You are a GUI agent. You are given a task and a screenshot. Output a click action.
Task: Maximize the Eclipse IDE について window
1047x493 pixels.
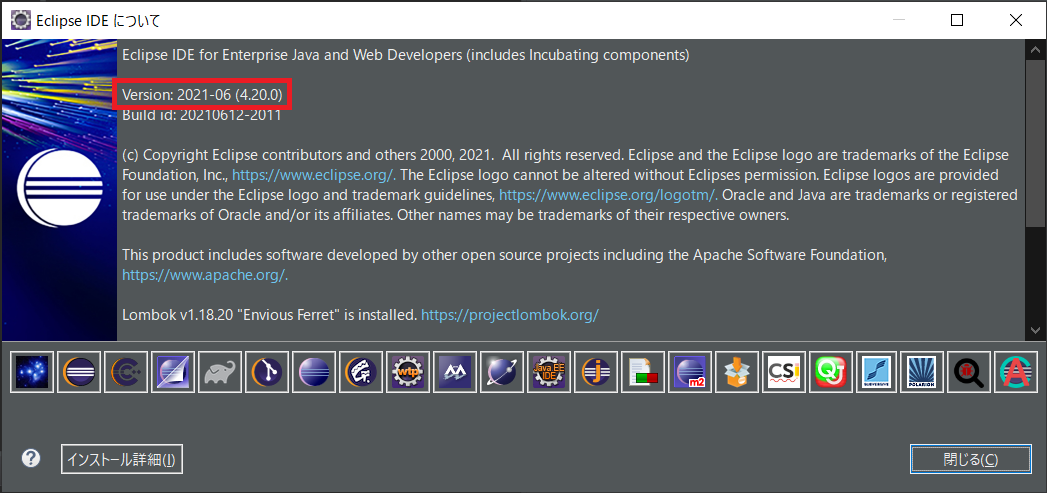pos(957,21)
